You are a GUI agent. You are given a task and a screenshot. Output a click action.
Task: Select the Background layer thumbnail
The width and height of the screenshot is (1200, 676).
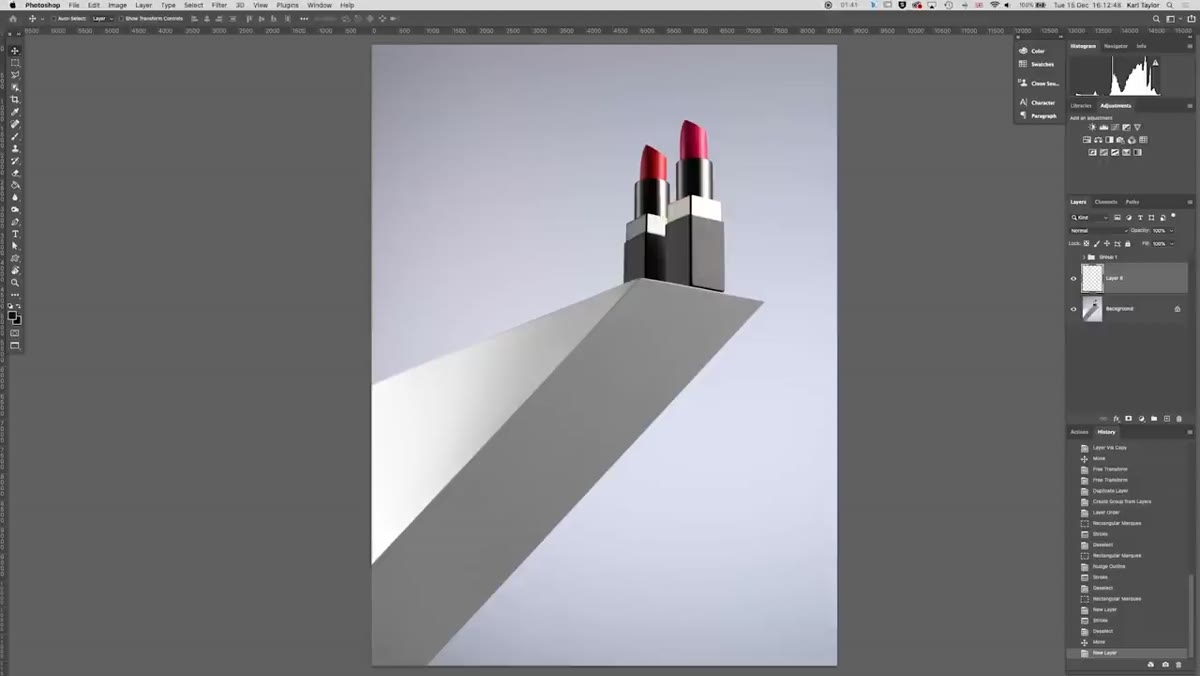pyautogui.click(x=1092, y=309)
